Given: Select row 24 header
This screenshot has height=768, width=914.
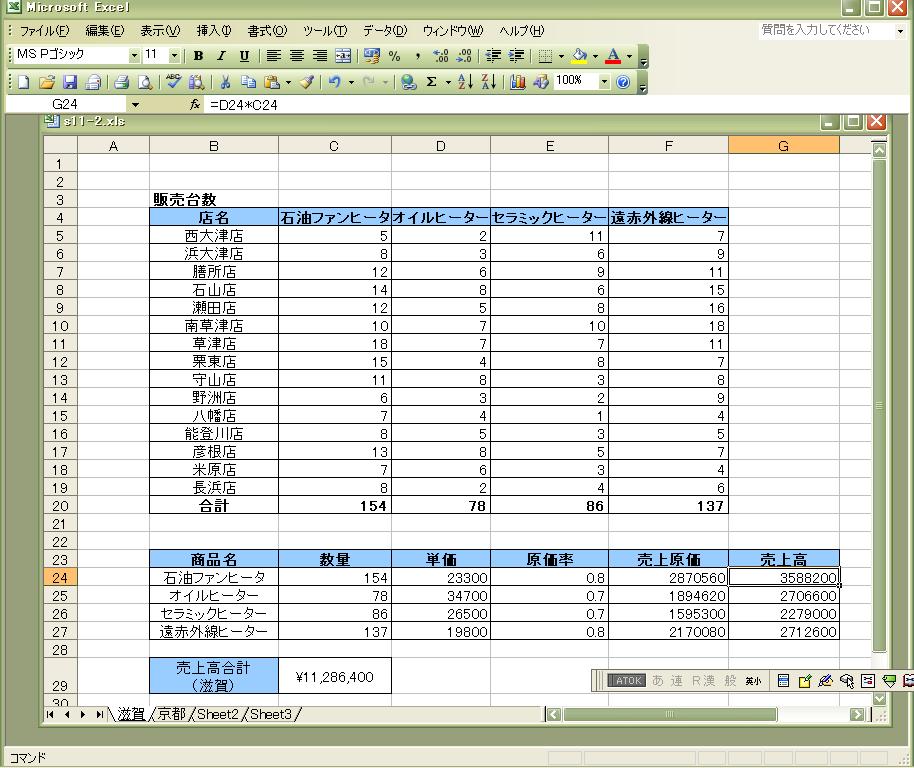Looking at the screenshot, I should (x=60, y=577).
